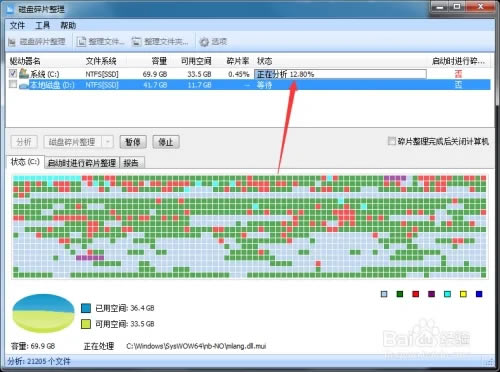
Task: Open the 工具 menu
Action: [x=43, y=25]
